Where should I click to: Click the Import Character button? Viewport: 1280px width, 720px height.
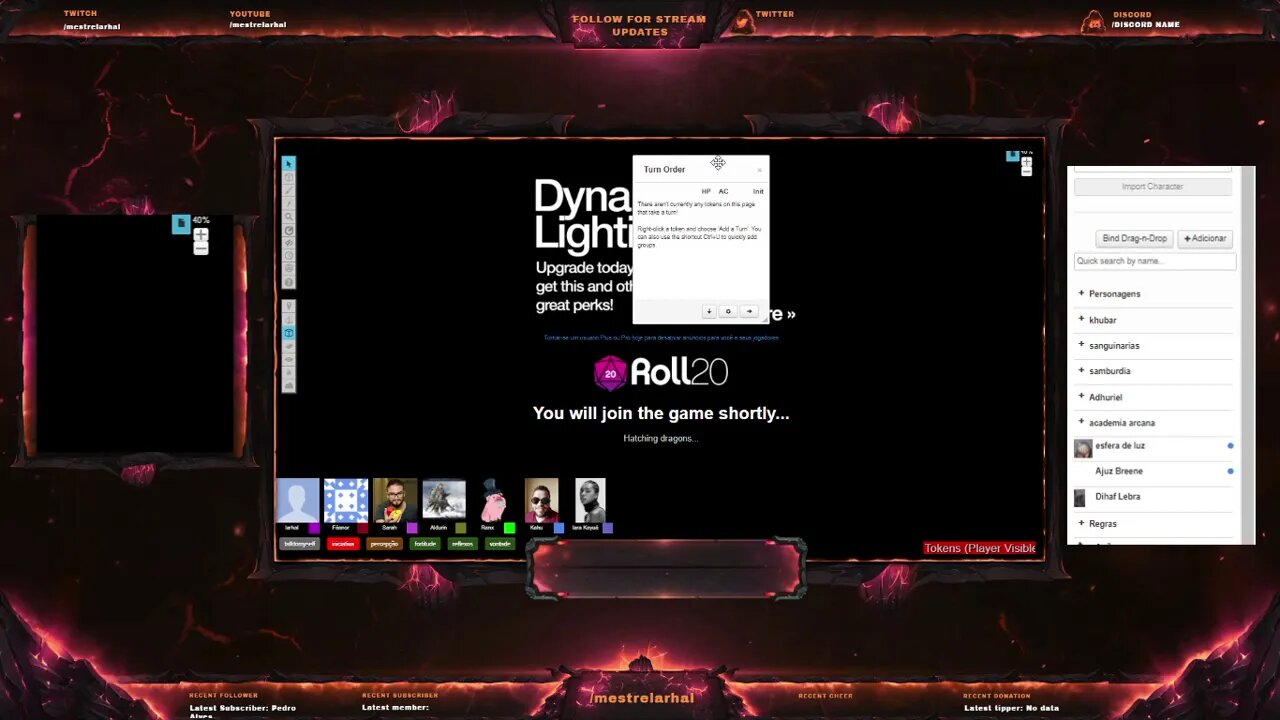(1152, 187)
